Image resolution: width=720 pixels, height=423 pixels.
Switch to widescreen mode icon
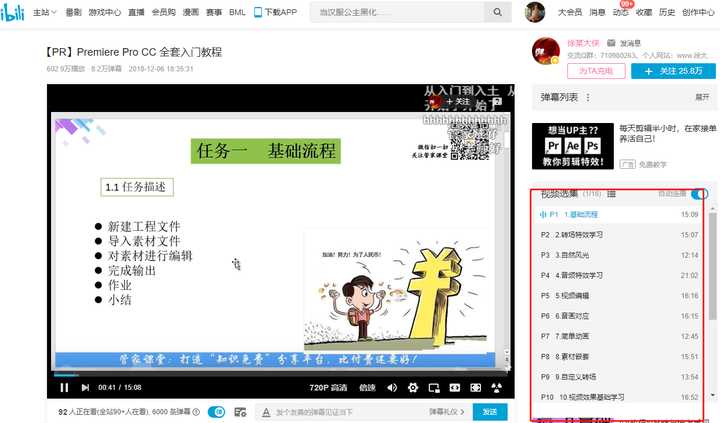click(x=455, y=388)
